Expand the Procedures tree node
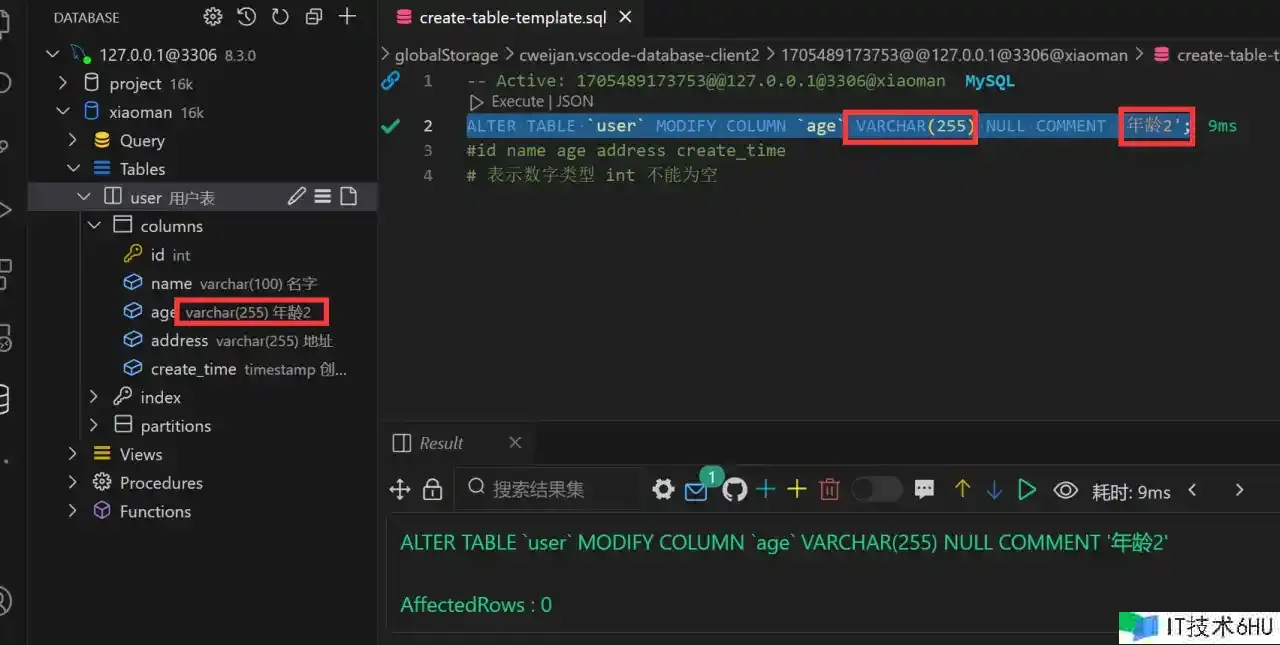 point(73,482)
